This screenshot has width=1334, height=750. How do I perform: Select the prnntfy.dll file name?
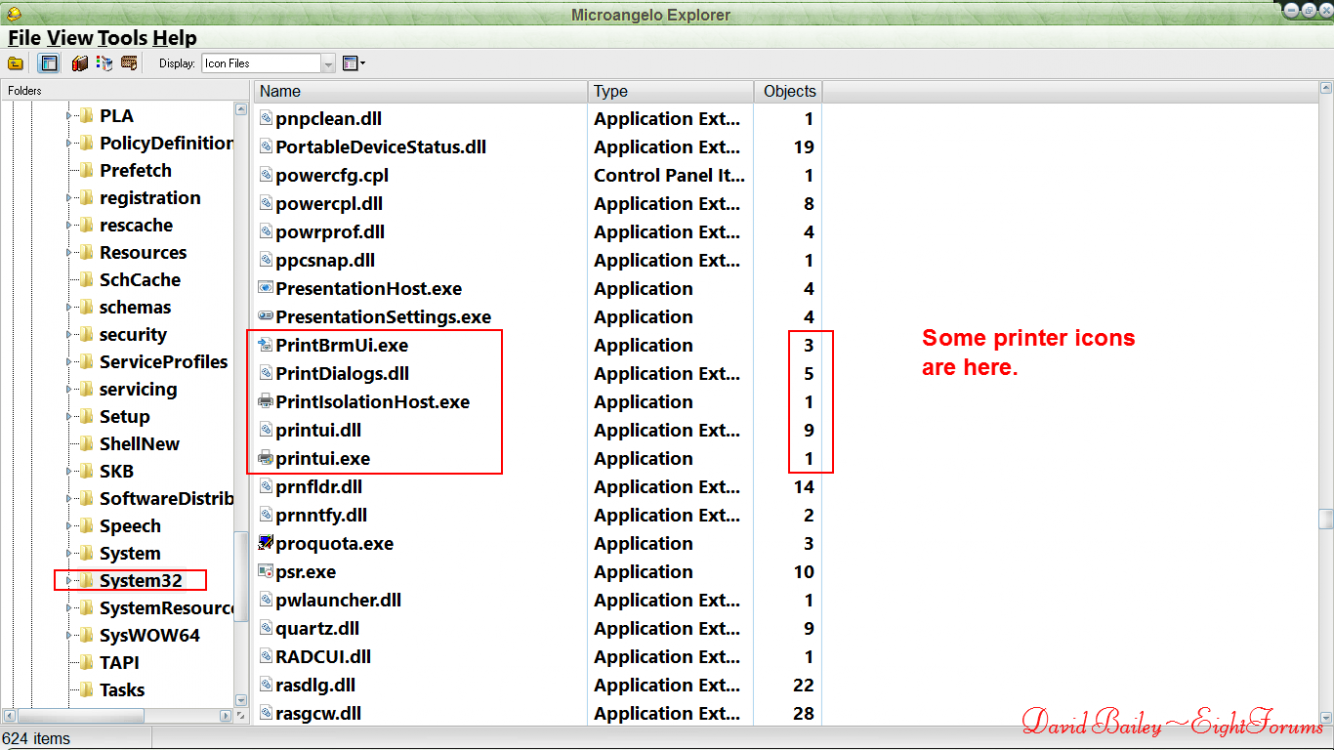click(x=322, y=515)
